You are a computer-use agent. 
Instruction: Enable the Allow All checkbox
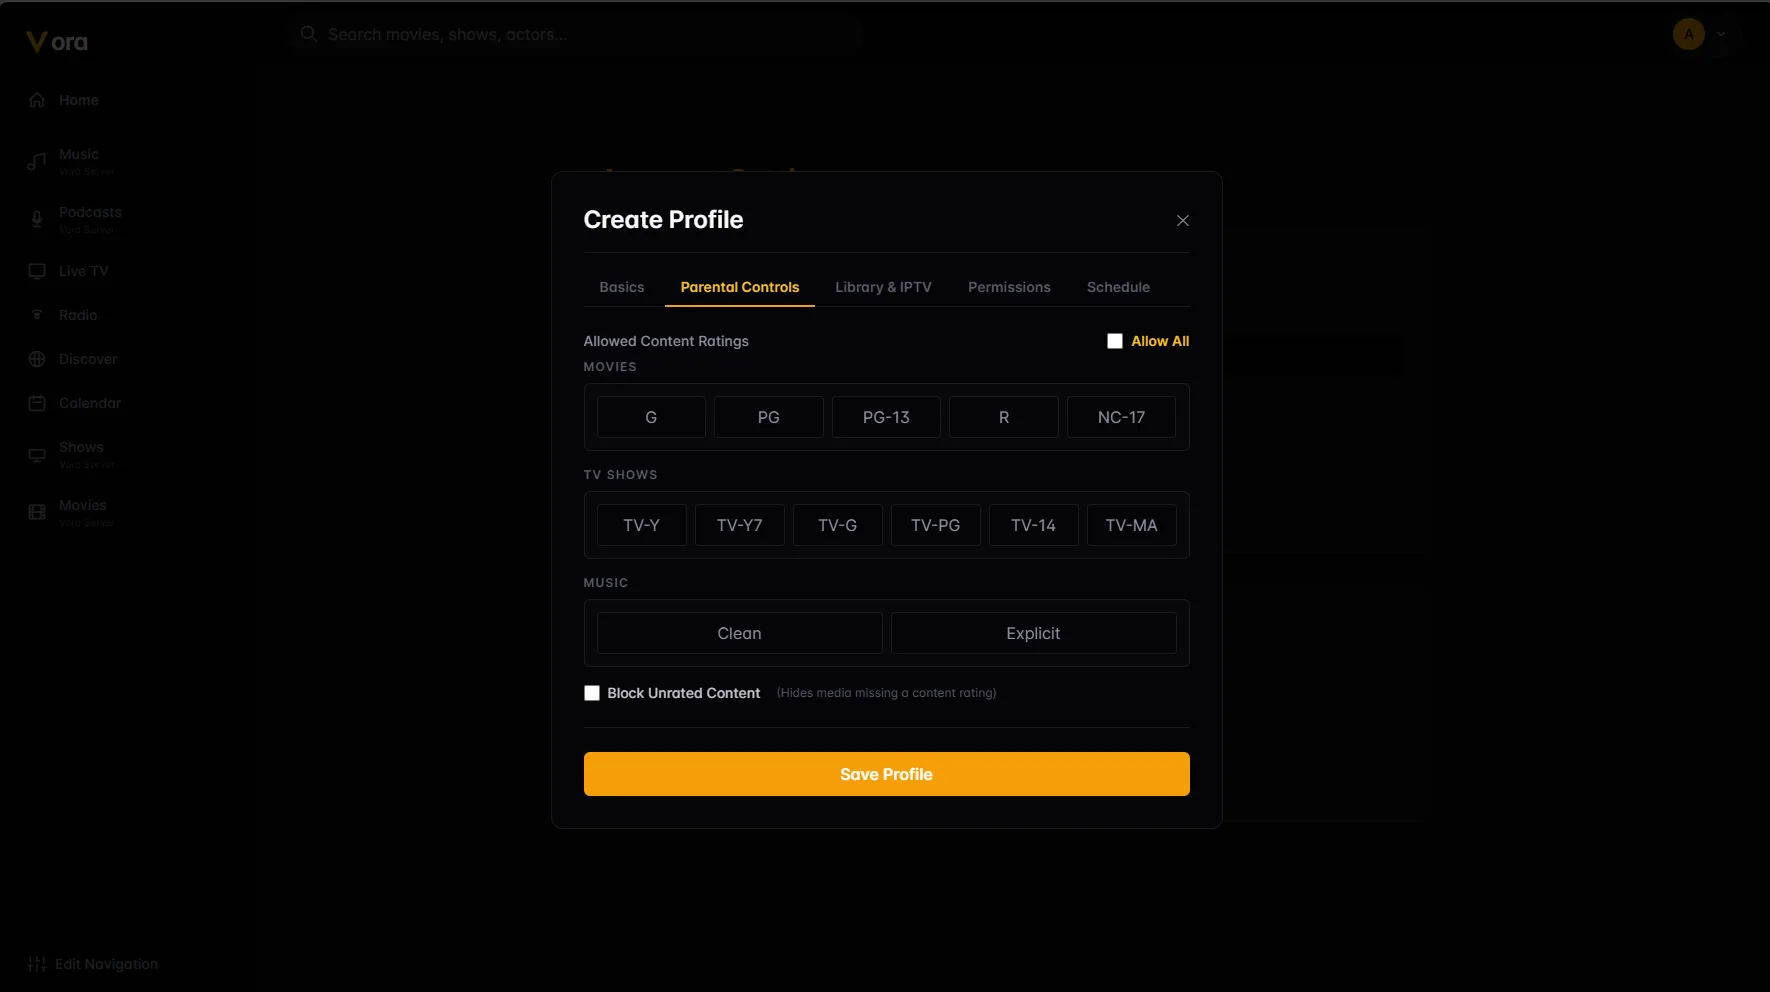1115,341
